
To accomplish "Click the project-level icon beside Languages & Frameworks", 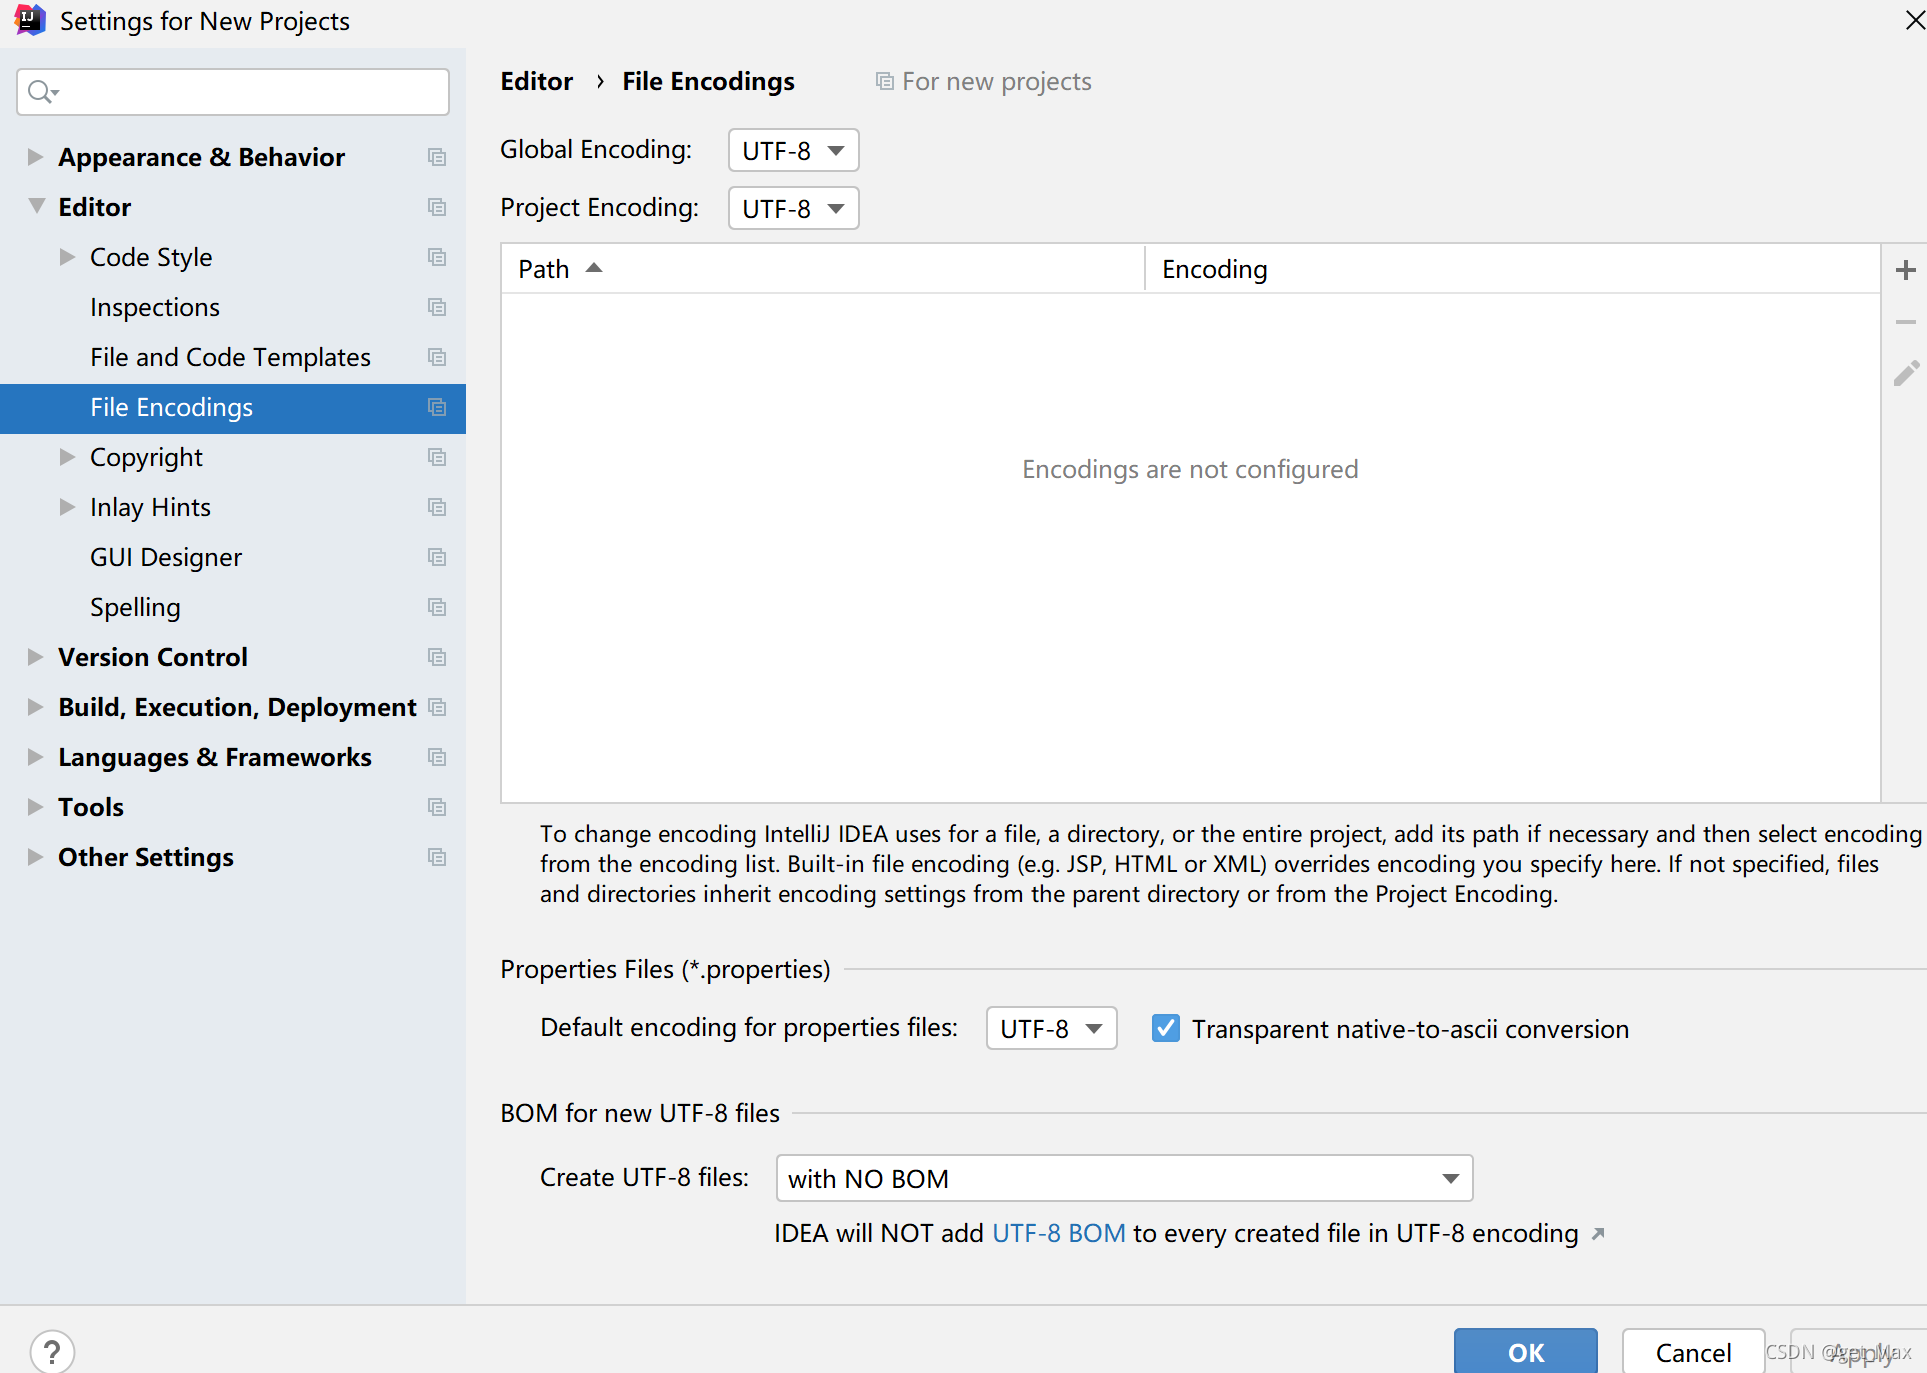I will [x=437, y=757].
